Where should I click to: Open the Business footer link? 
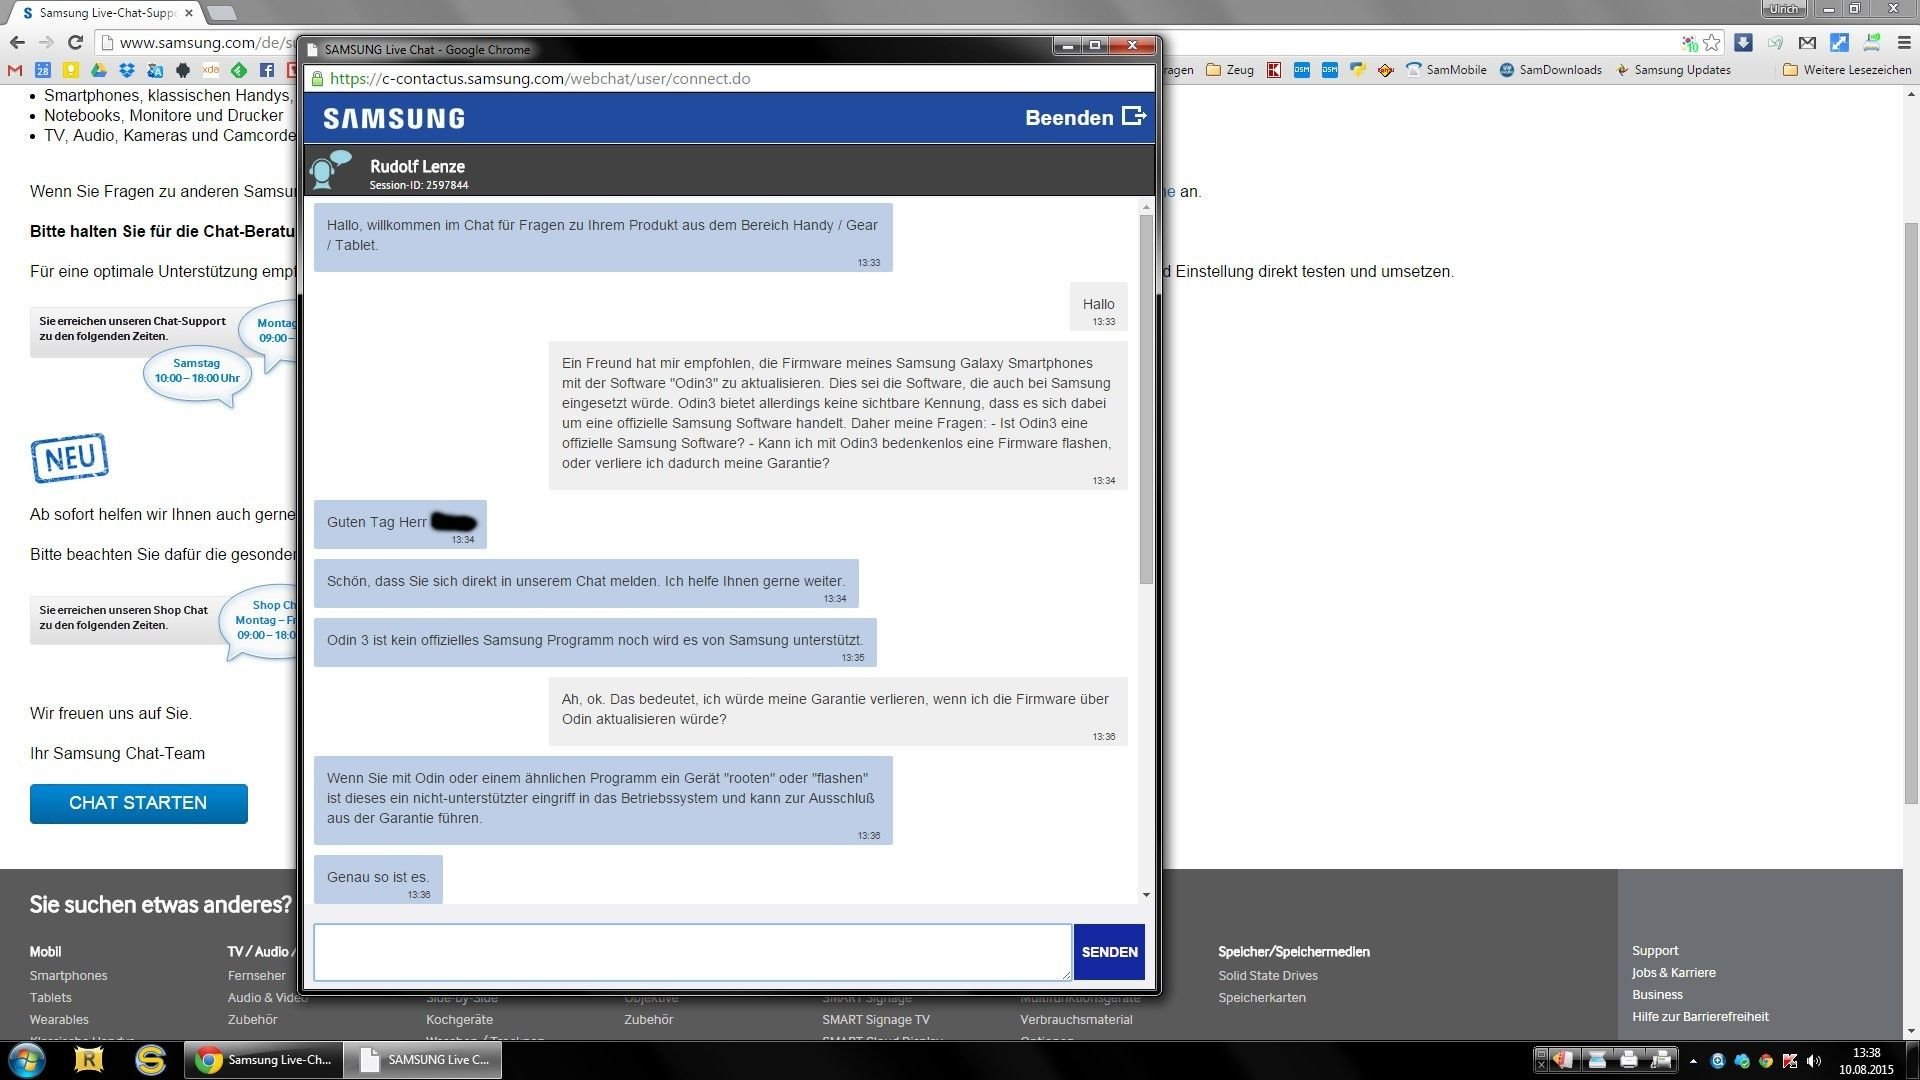(1657, 995)
